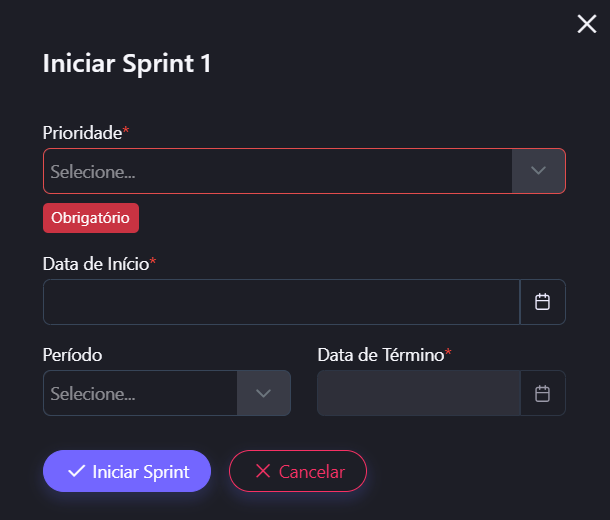
Task: Focus the Data de Término text field
Action: (x=419, y=393)
